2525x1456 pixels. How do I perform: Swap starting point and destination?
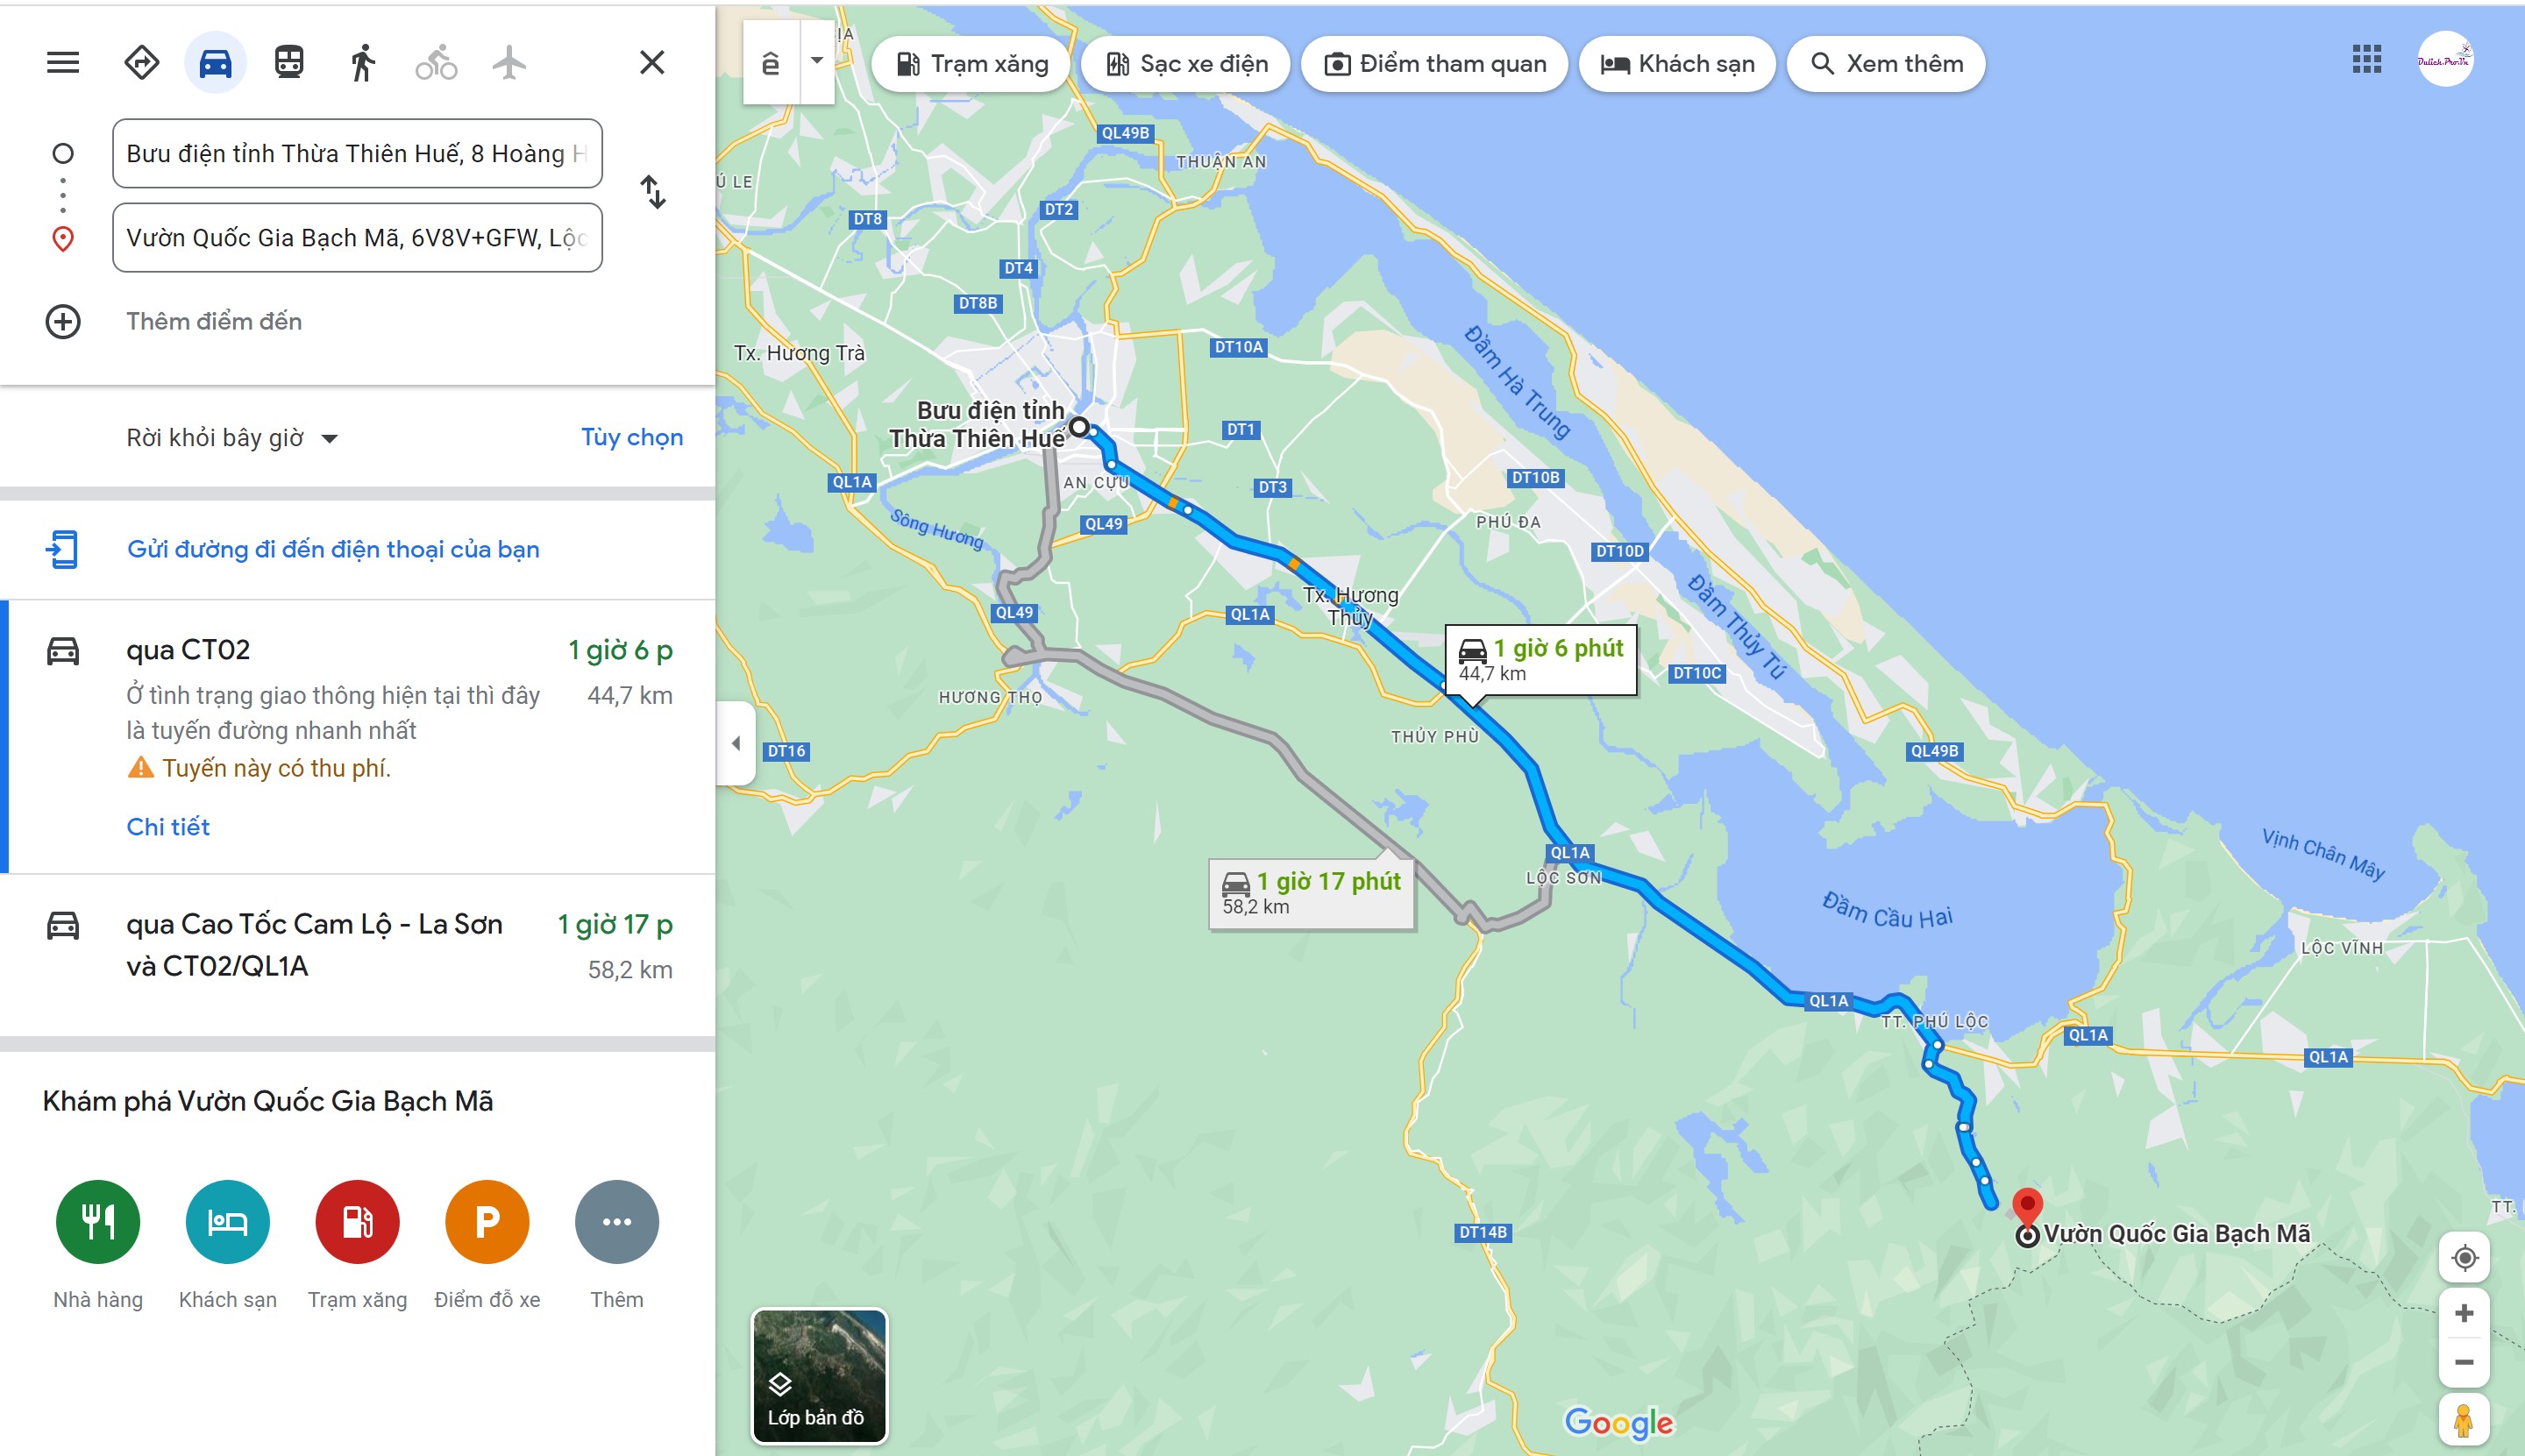point(653,192)
